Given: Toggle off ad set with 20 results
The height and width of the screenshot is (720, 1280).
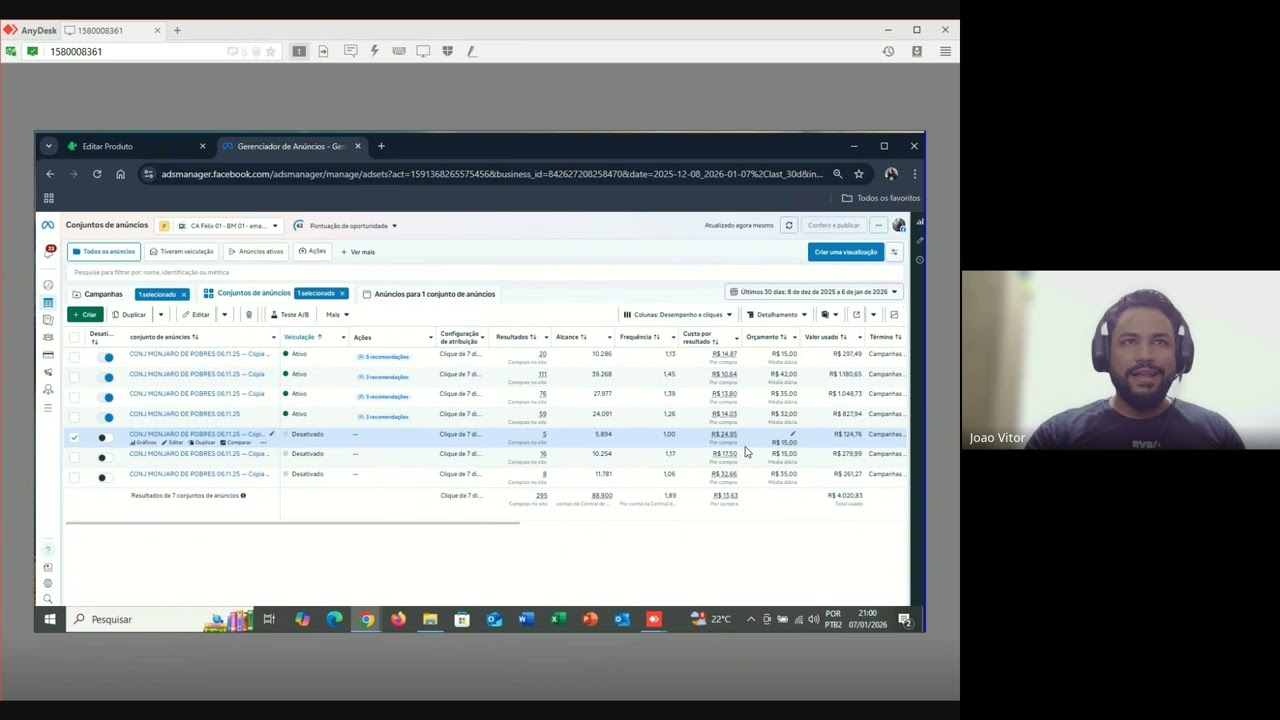Looking at the screenshot, I should coord(106,357).
